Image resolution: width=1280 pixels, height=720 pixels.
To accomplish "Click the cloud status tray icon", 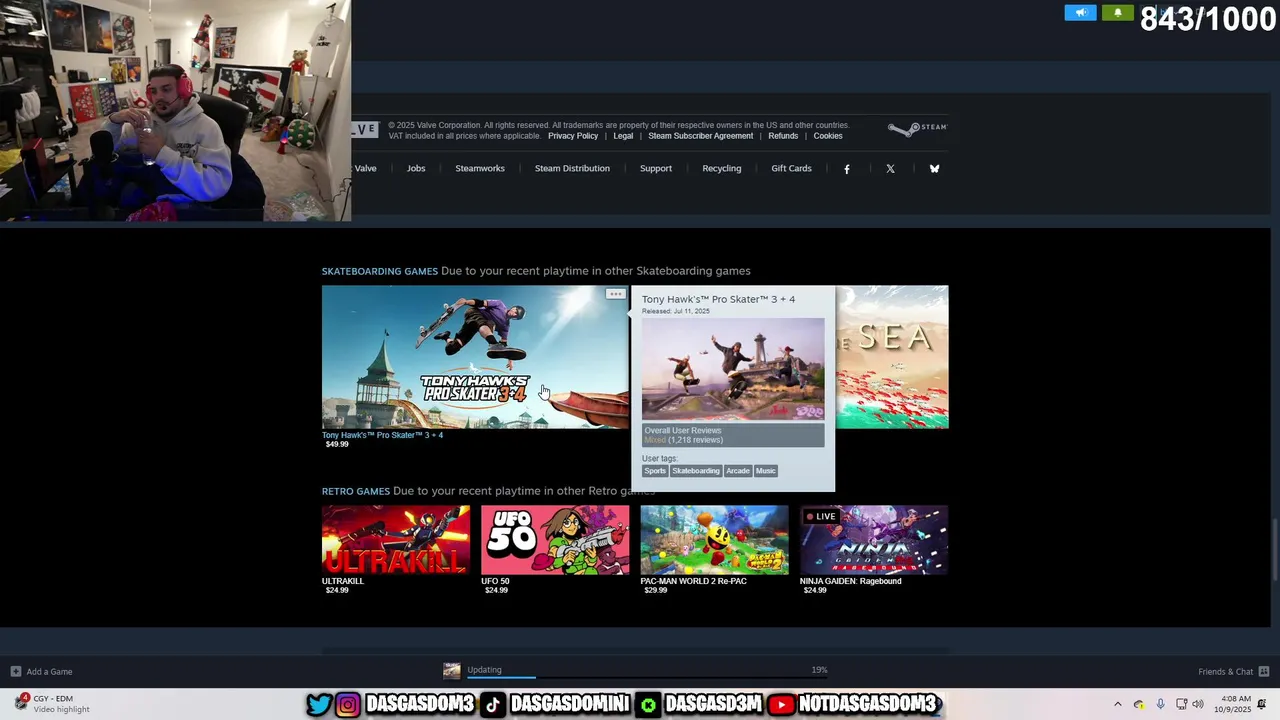I will (x=1139, y=704).
